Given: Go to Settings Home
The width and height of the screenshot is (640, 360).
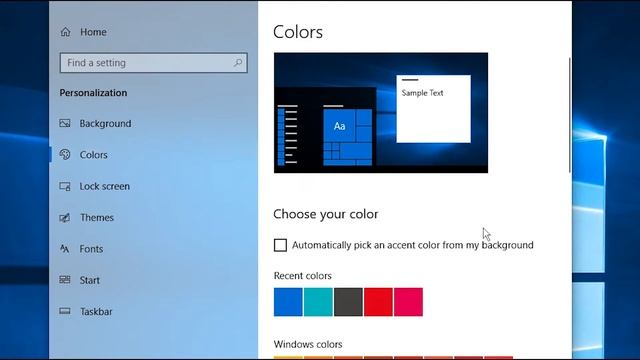Looking at the screenshot, I should click(93, 32).
